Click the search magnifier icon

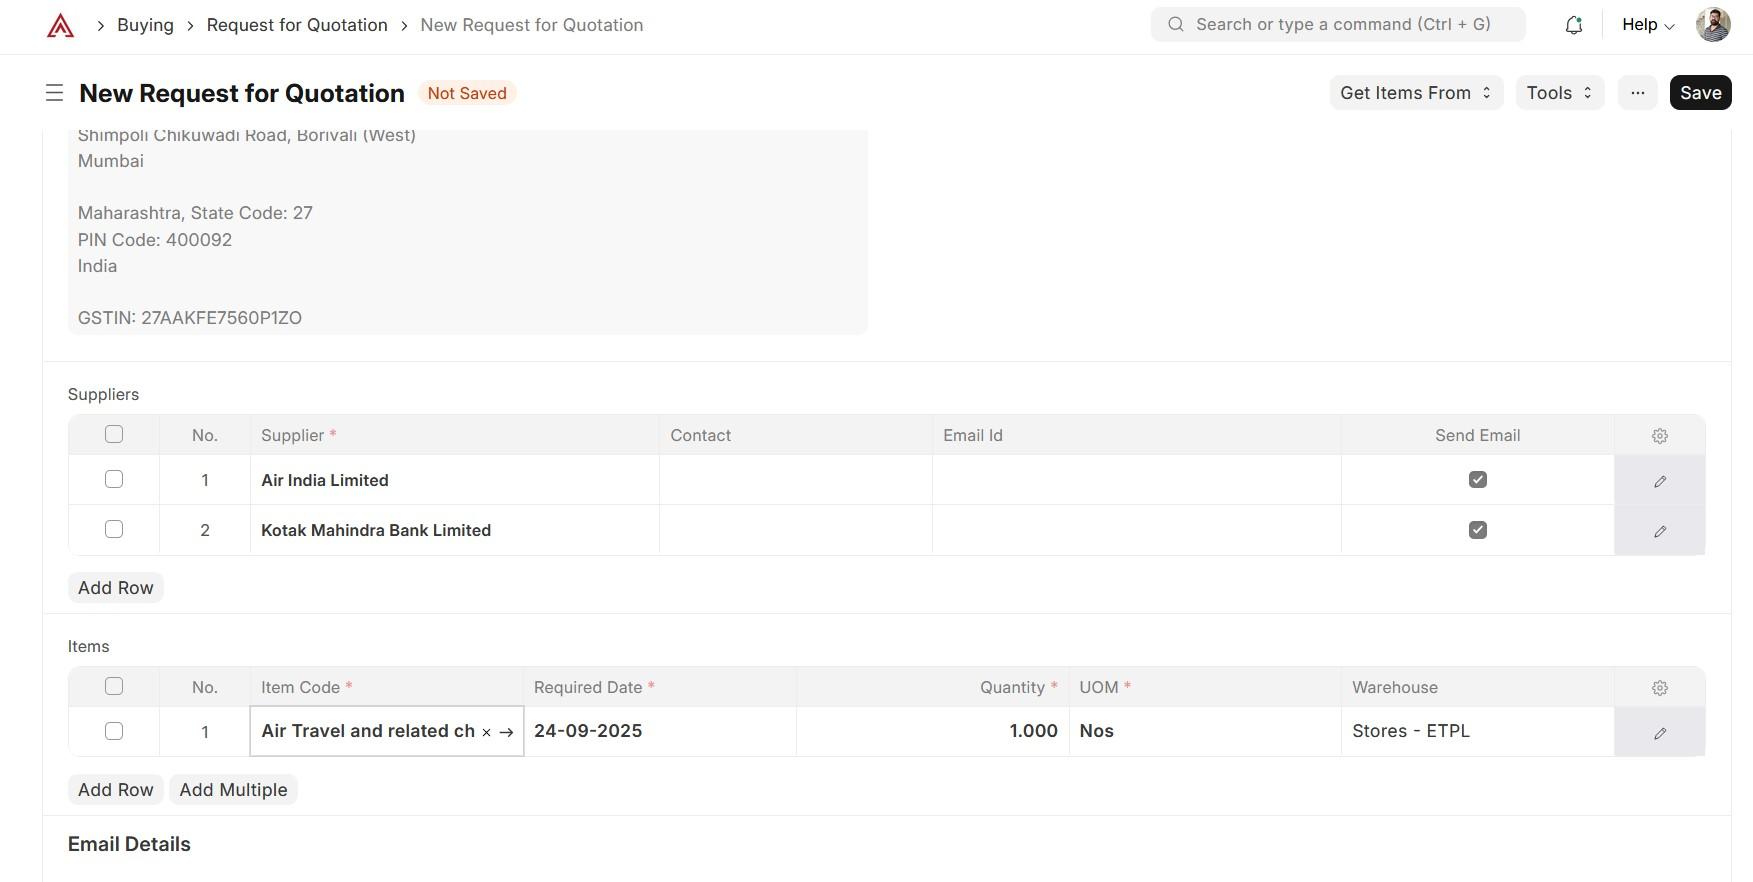tap(1176, 24)
